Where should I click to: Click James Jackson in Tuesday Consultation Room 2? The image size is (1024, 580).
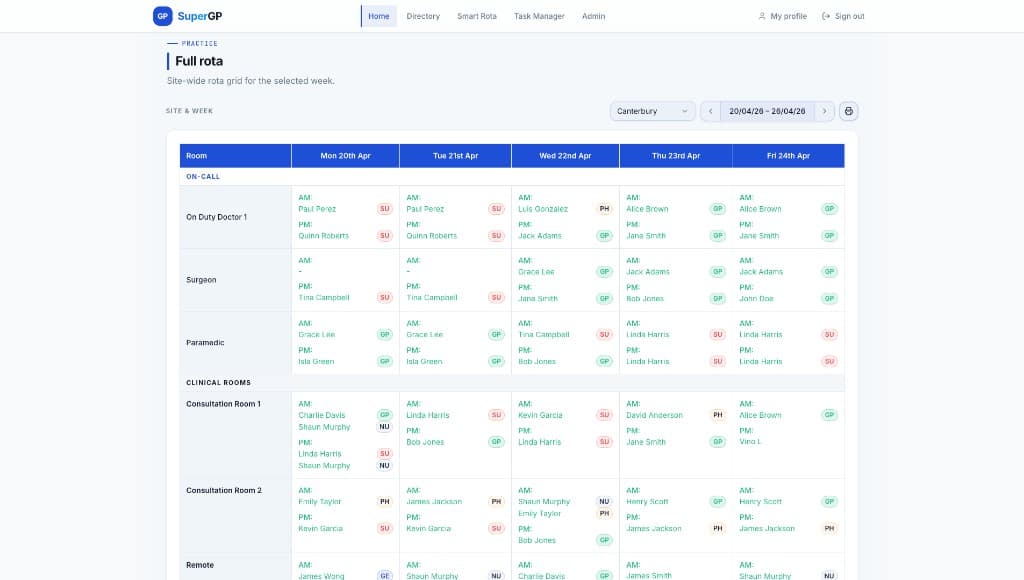[434, 502]
